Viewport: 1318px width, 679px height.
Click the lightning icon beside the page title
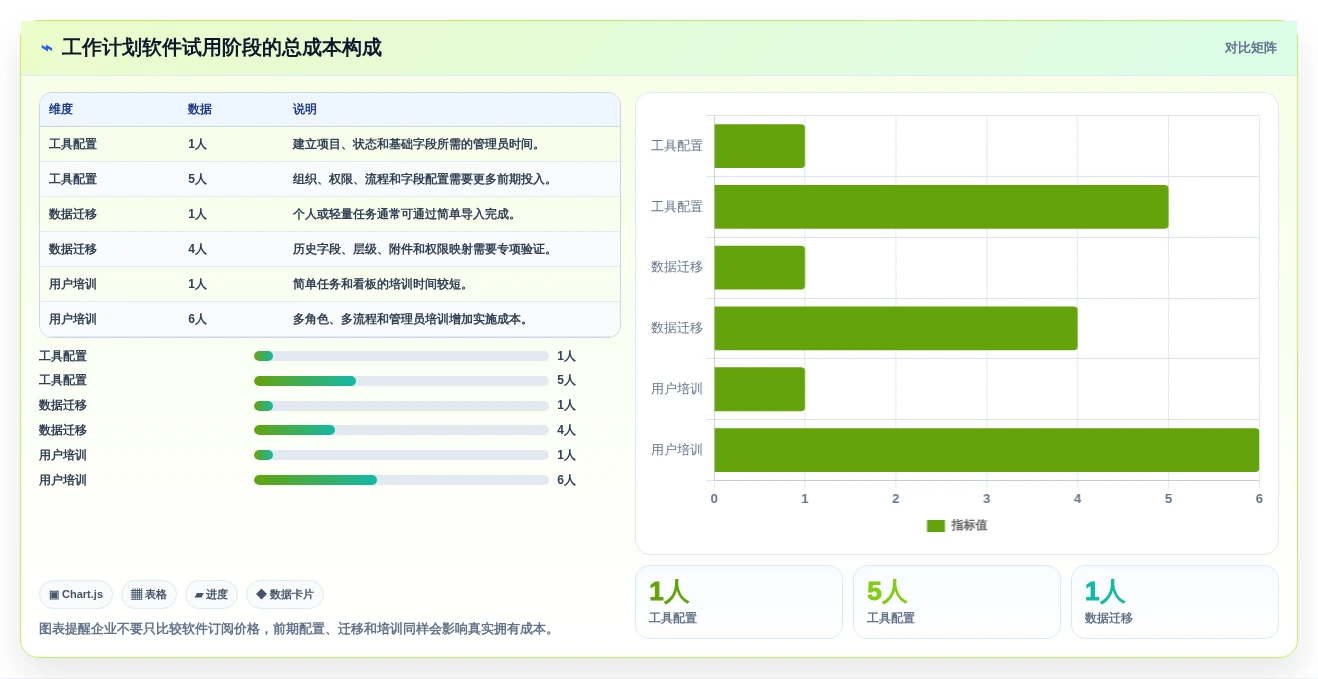tap(47, 48)
